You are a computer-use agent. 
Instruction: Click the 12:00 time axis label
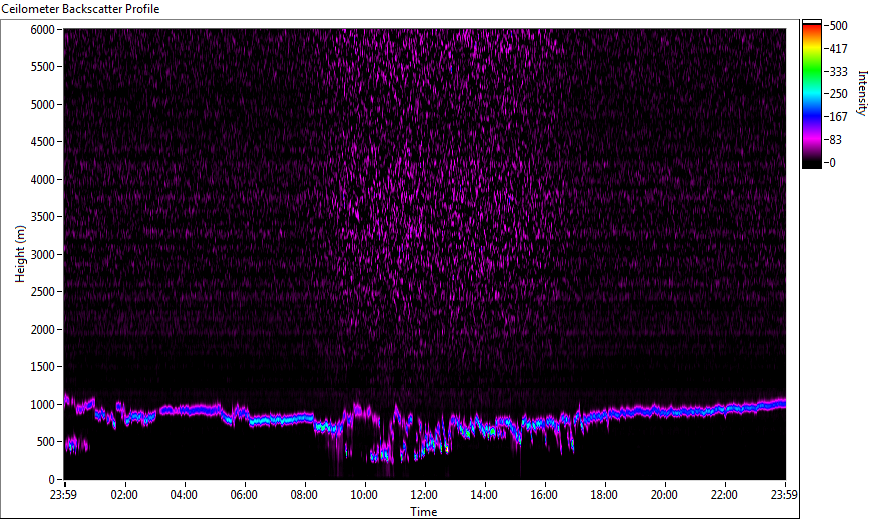pyautogui.click(x=424, y=495)
